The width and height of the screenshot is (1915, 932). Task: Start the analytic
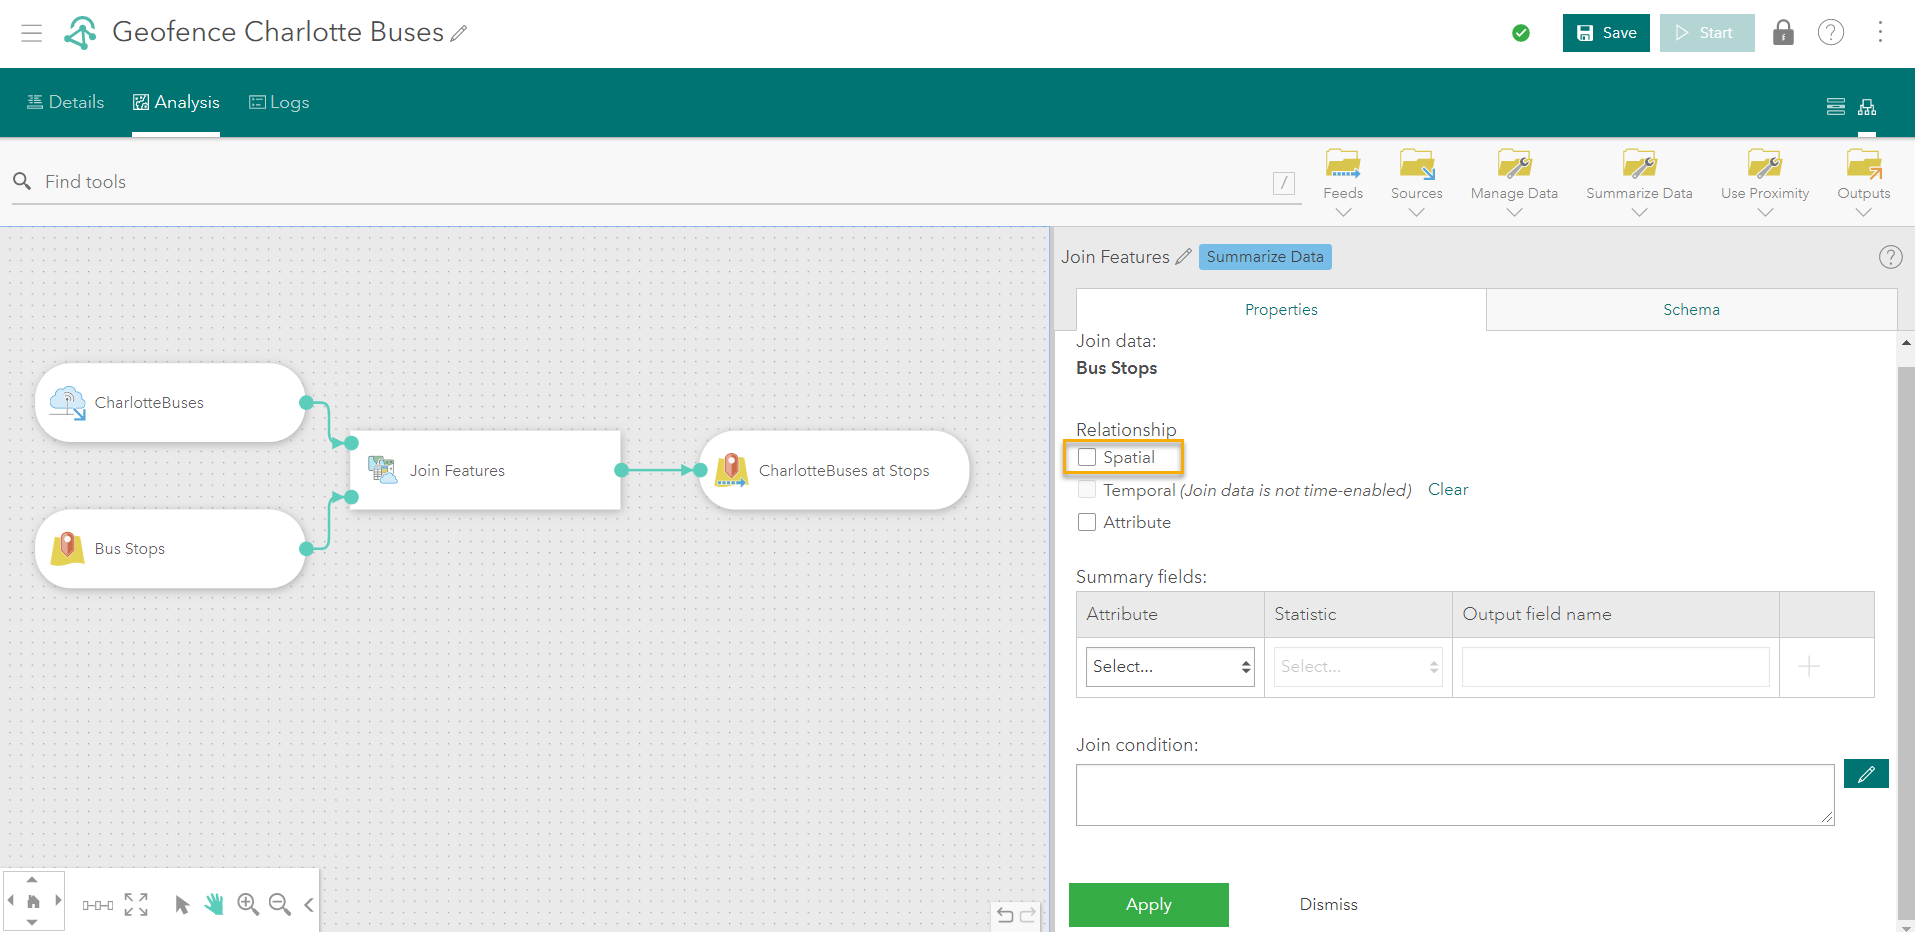(1707, 33)
